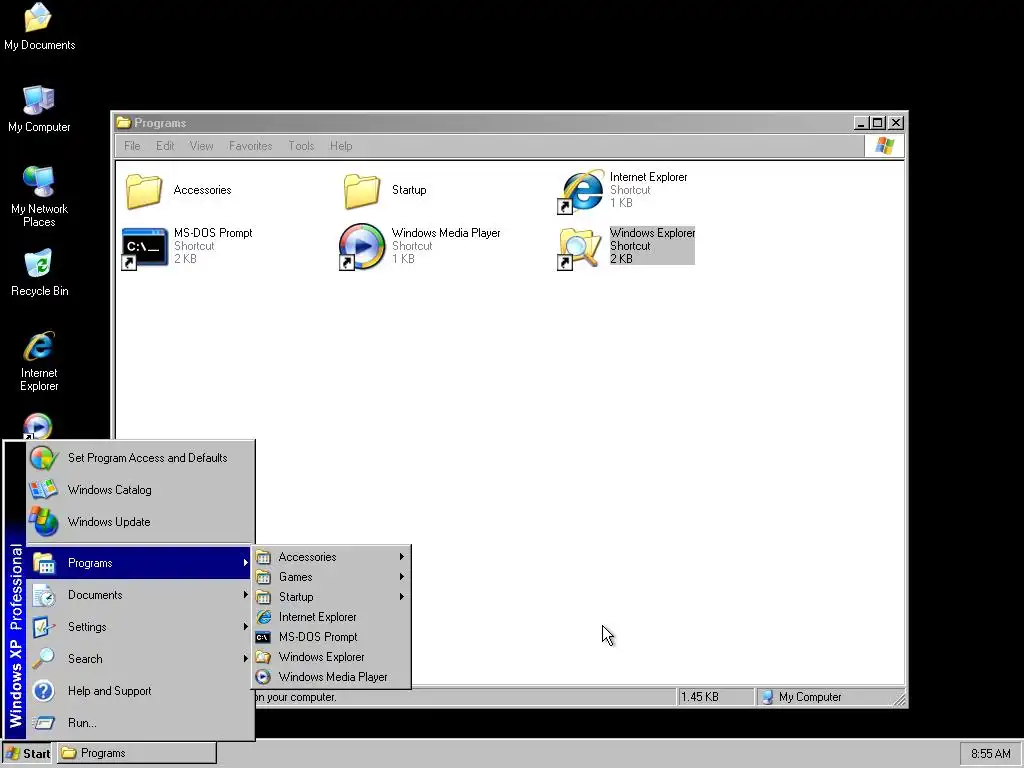This screenshot has height=768, width=1024.
Task: Click the Start button on taskbar
Action: click(27, 754)
